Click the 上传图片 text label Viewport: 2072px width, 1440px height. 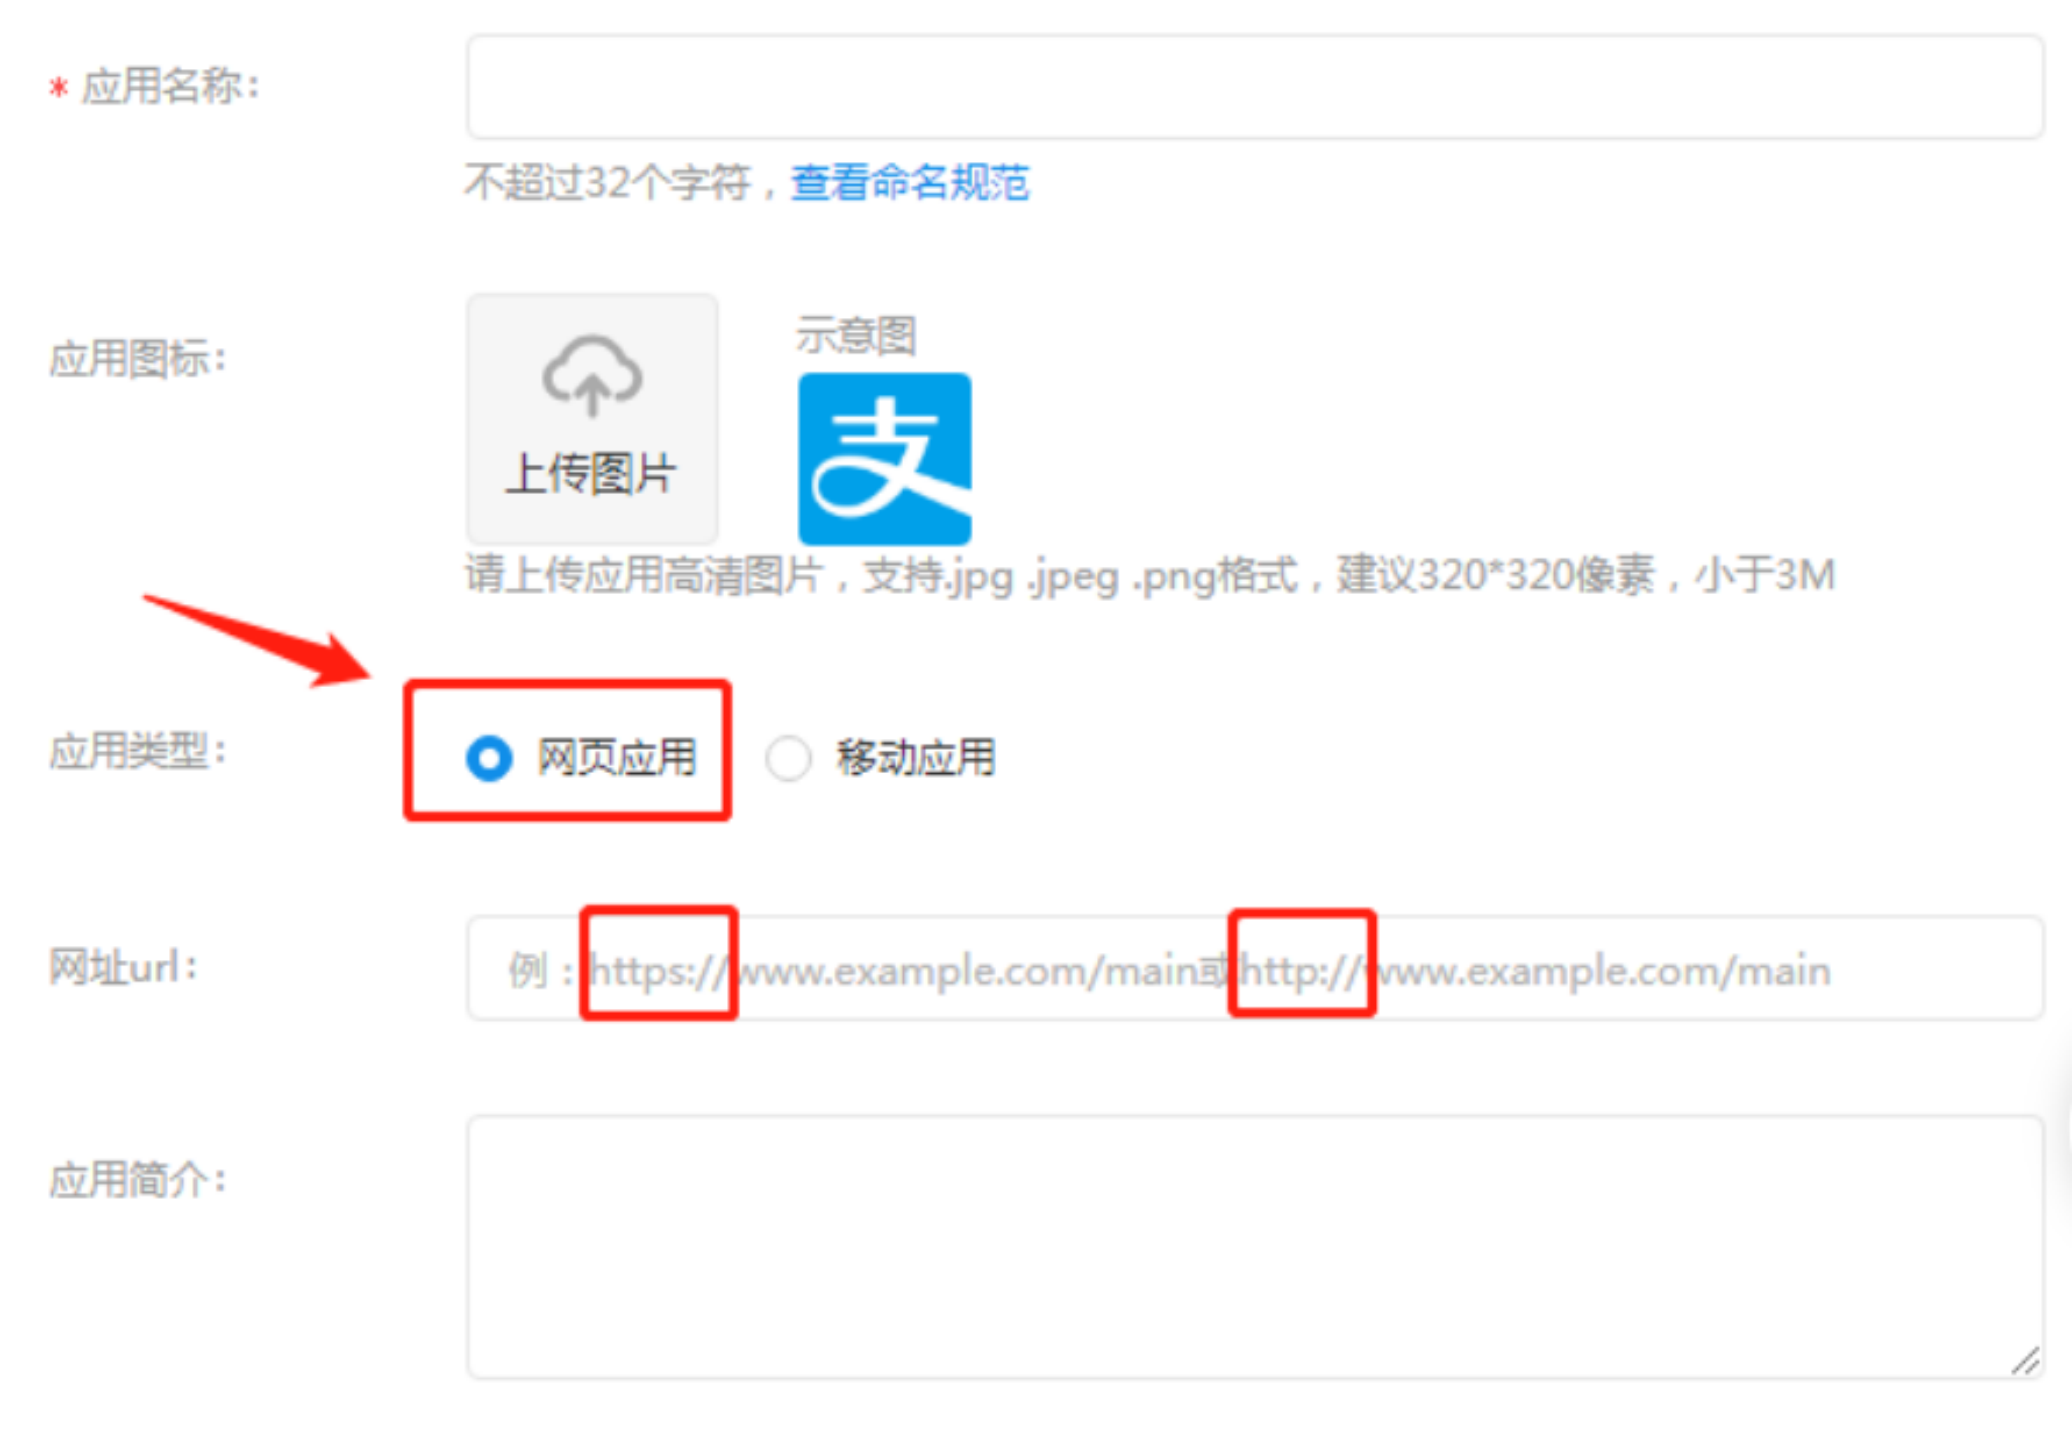point(591,473)
